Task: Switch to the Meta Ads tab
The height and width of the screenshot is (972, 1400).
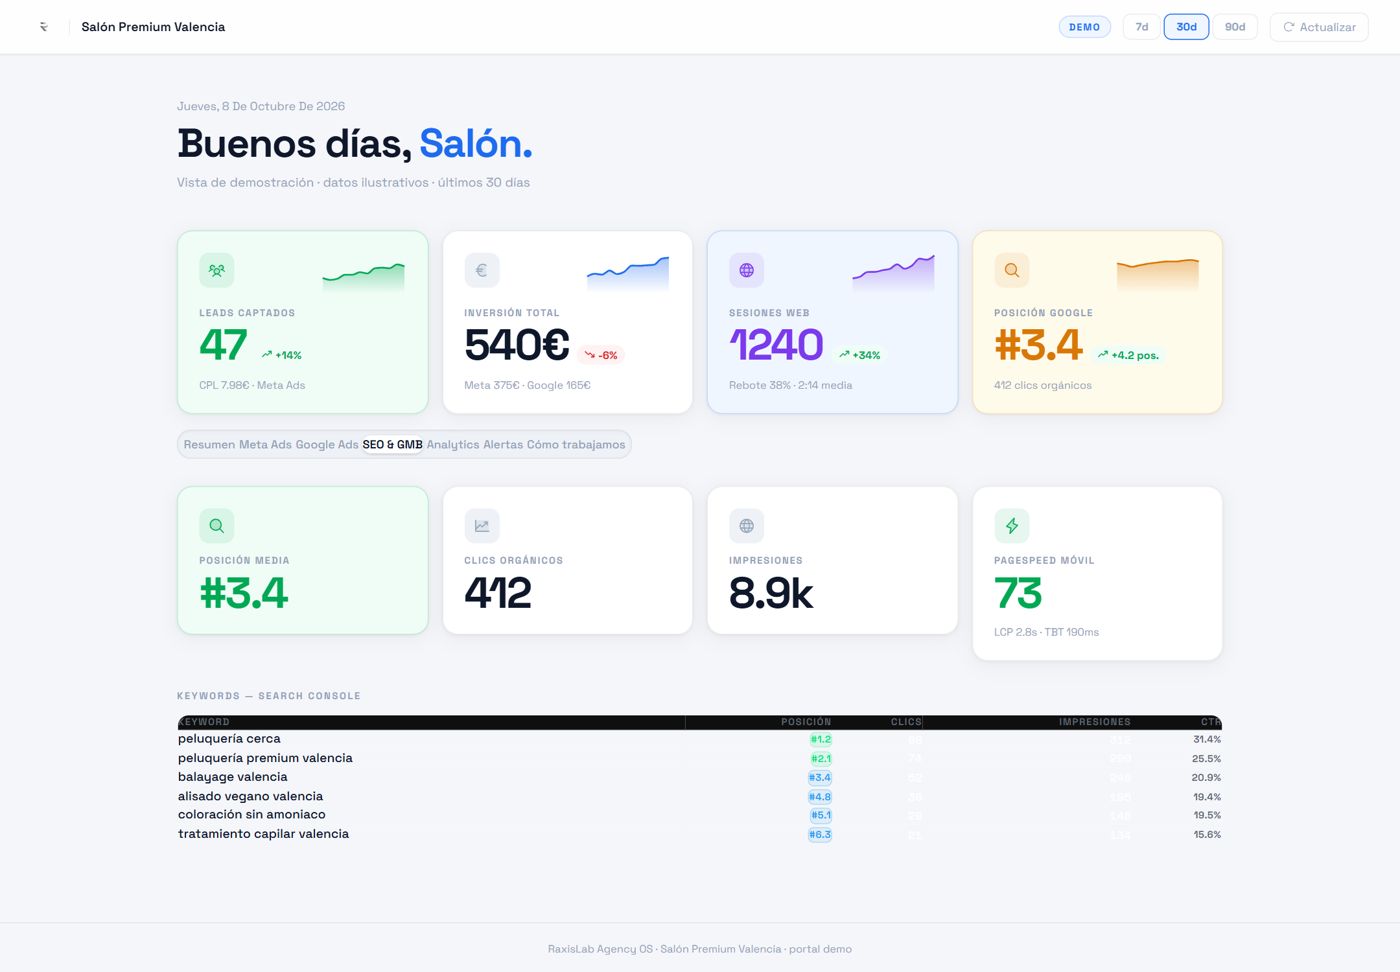Action: click(x=265, y=445)
